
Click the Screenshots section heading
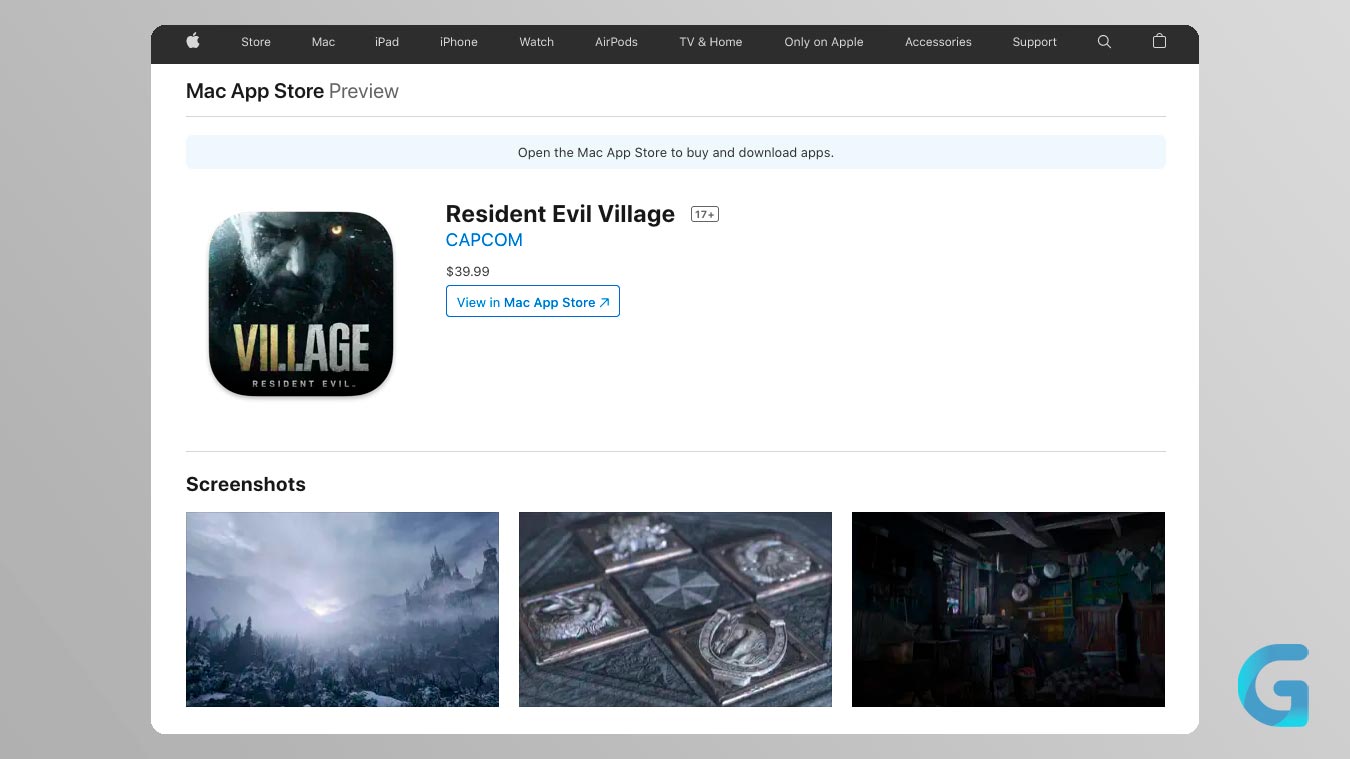pos(246,484)
